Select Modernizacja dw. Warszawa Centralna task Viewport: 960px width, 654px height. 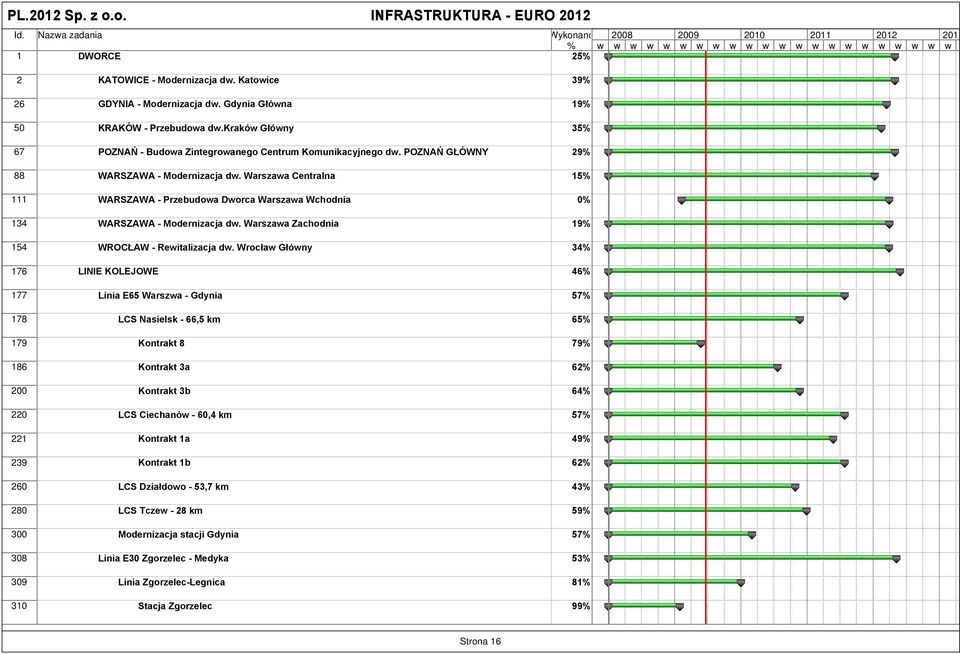[217, 176]
